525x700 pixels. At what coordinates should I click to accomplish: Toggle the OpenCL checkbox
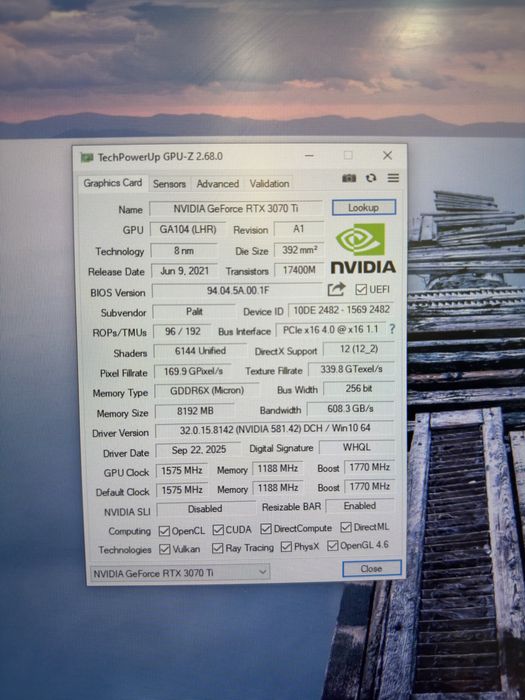pyautogui.click(x=164, y=531)
